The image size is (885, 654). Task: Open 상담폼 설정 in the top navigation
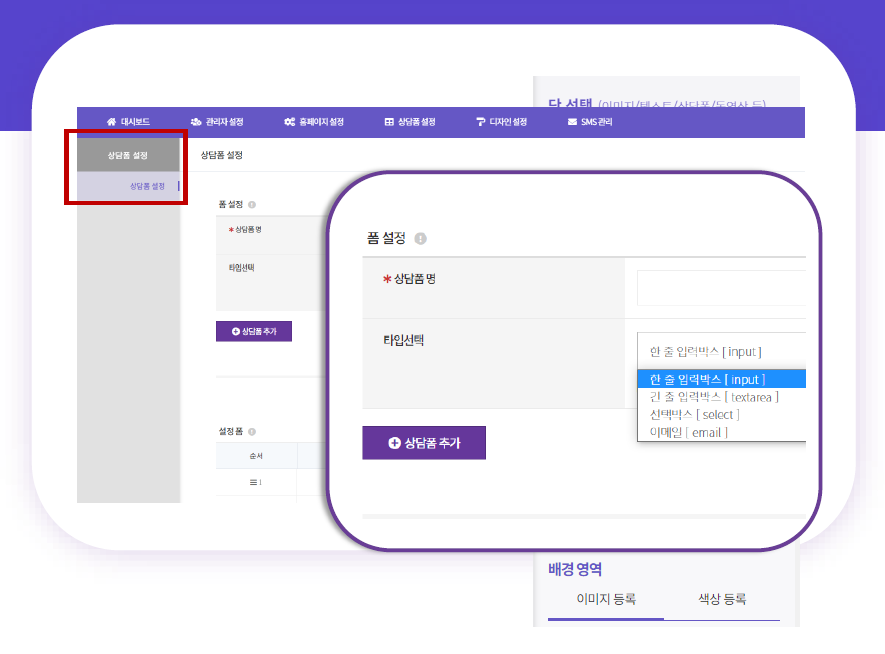click(410, 122)
